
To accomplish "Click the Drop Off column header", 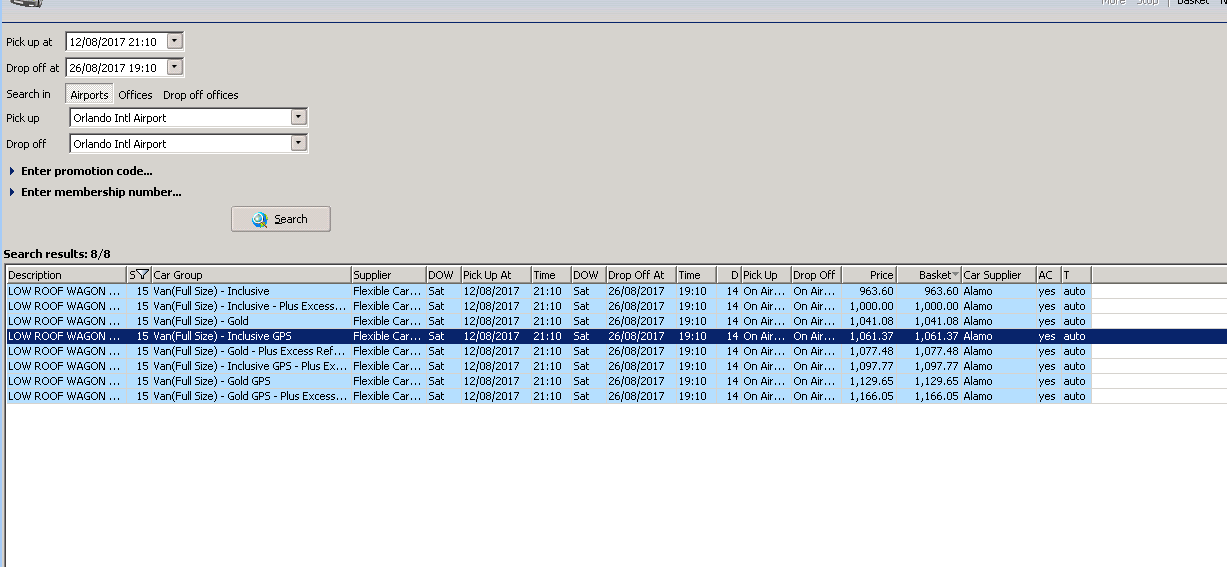I will (x=816, y=275).
